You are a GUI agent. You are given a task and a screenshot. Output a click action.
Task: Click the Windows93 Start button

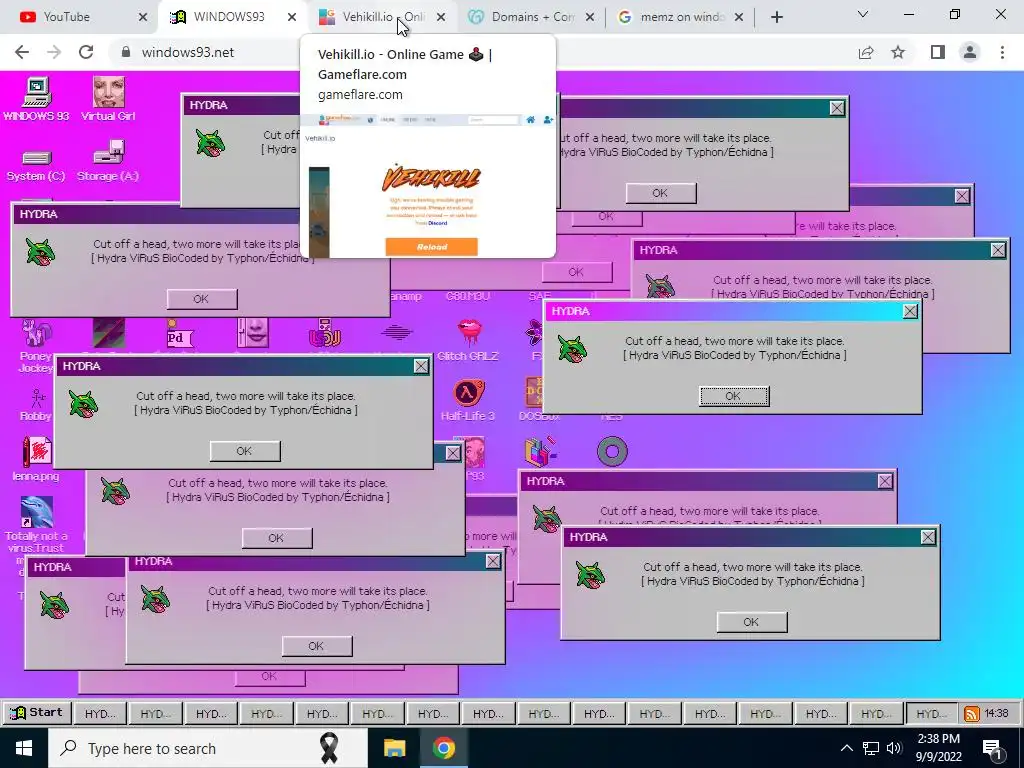(37, 712)
